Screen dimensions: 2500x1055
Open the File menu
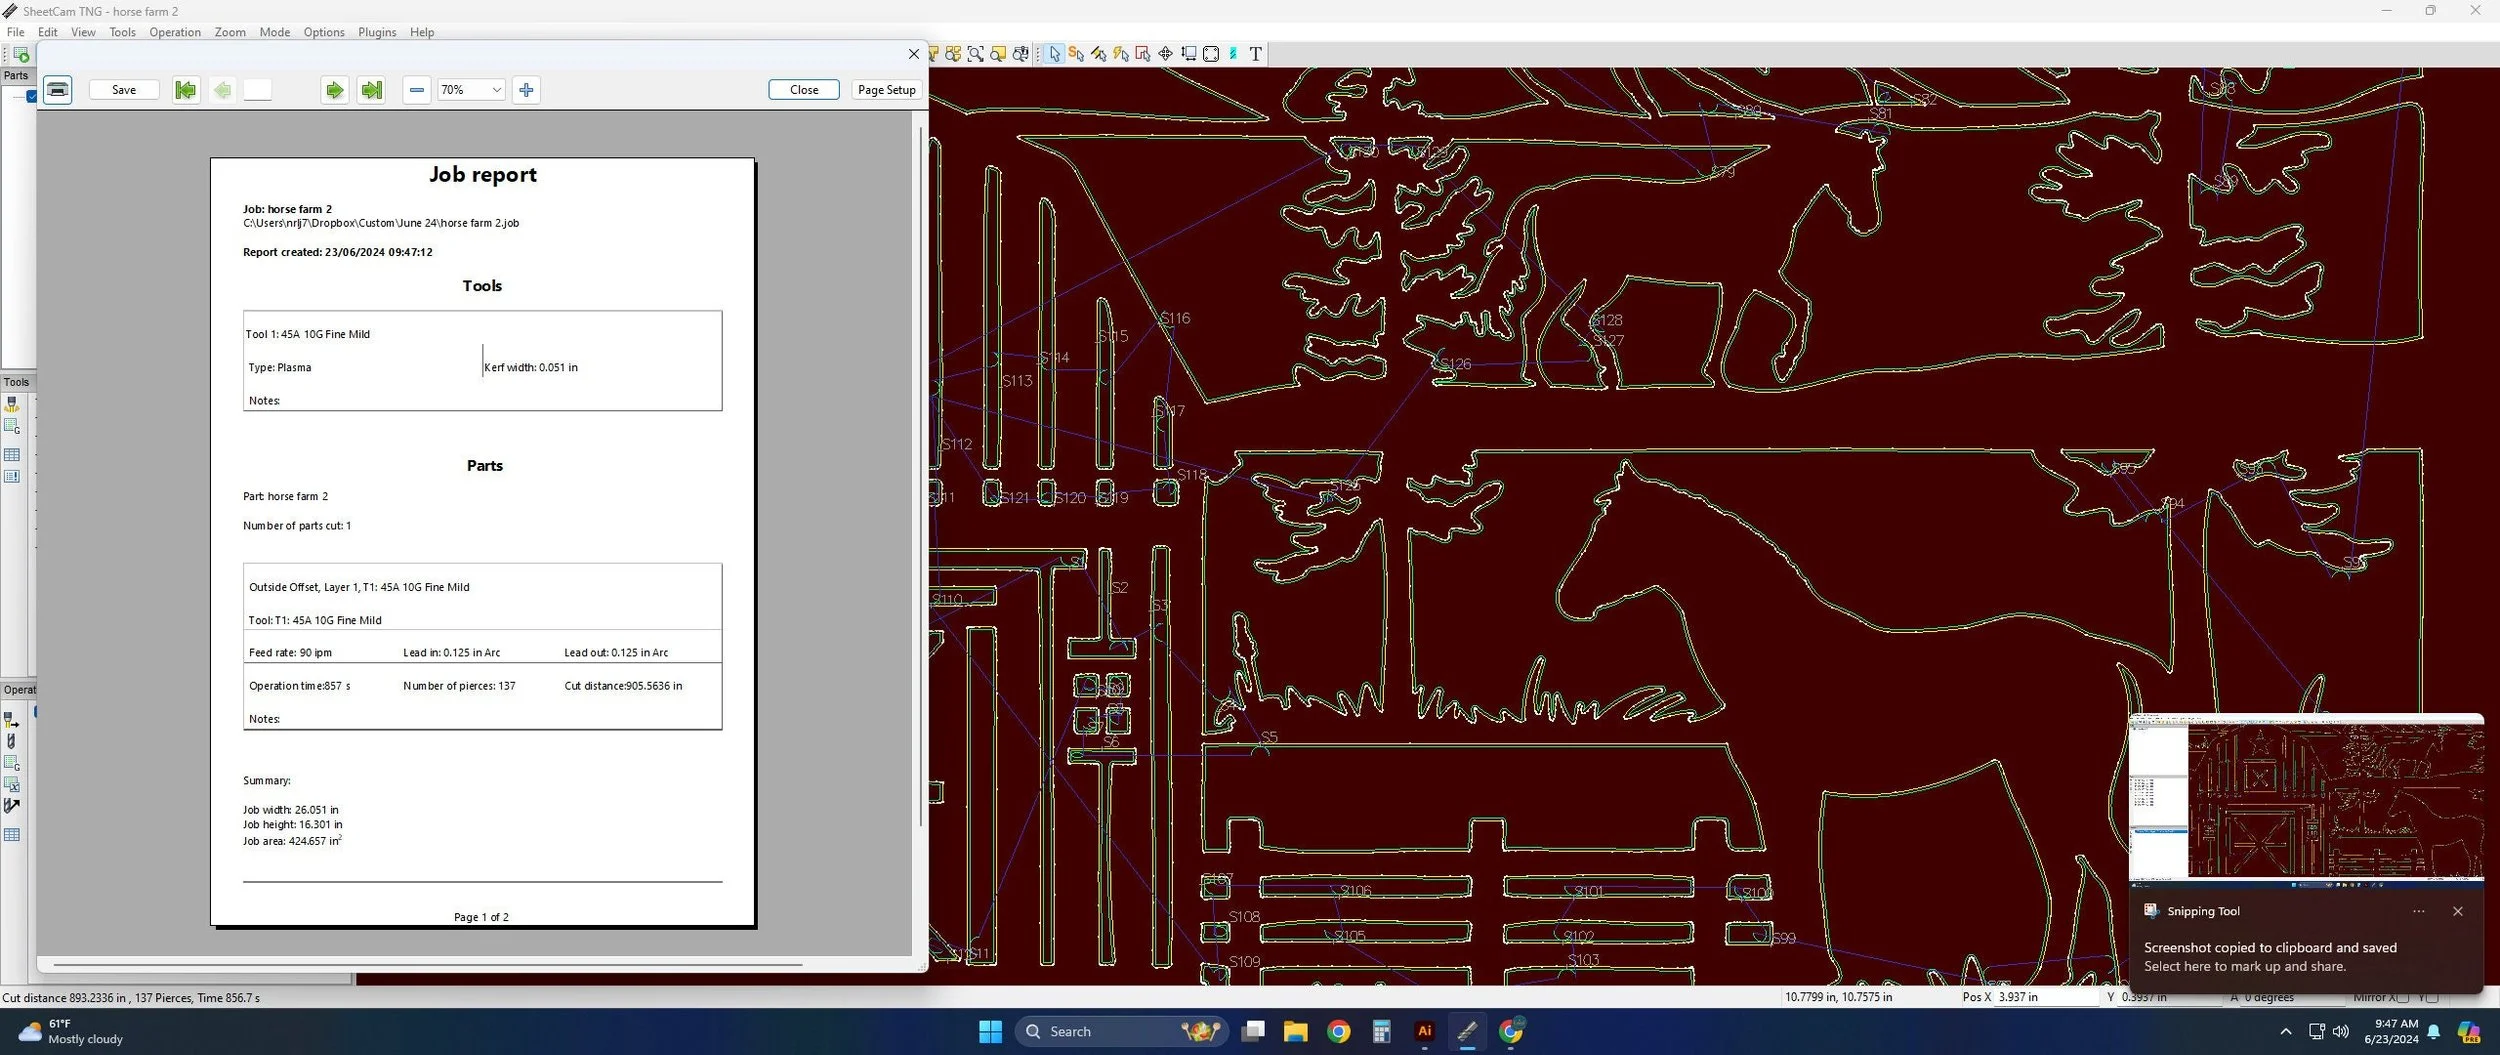coord(16,32)
